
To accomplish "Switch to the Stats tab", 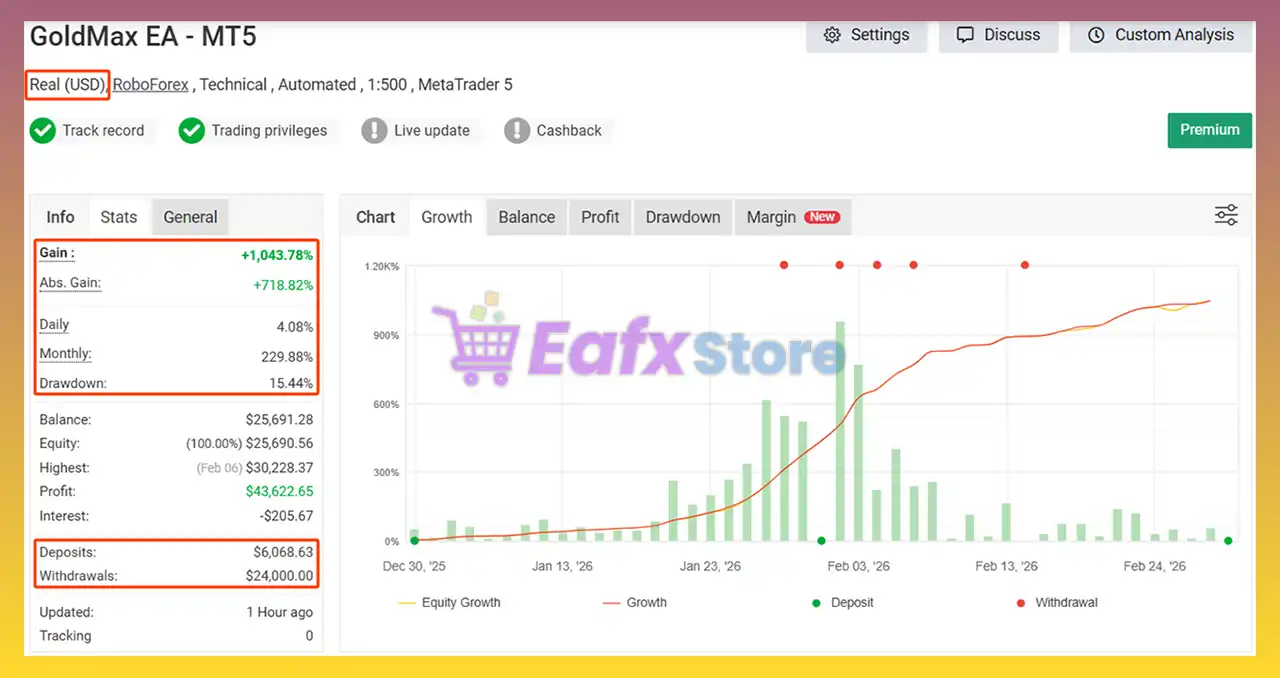I will (x=118, y=217).
